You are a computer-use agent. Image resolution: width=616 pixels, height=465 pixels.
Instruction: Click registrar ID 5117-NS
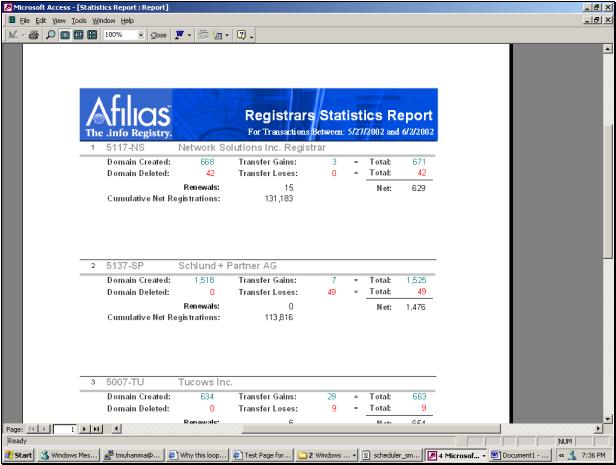pyautogui.click(x=125, y=148)
